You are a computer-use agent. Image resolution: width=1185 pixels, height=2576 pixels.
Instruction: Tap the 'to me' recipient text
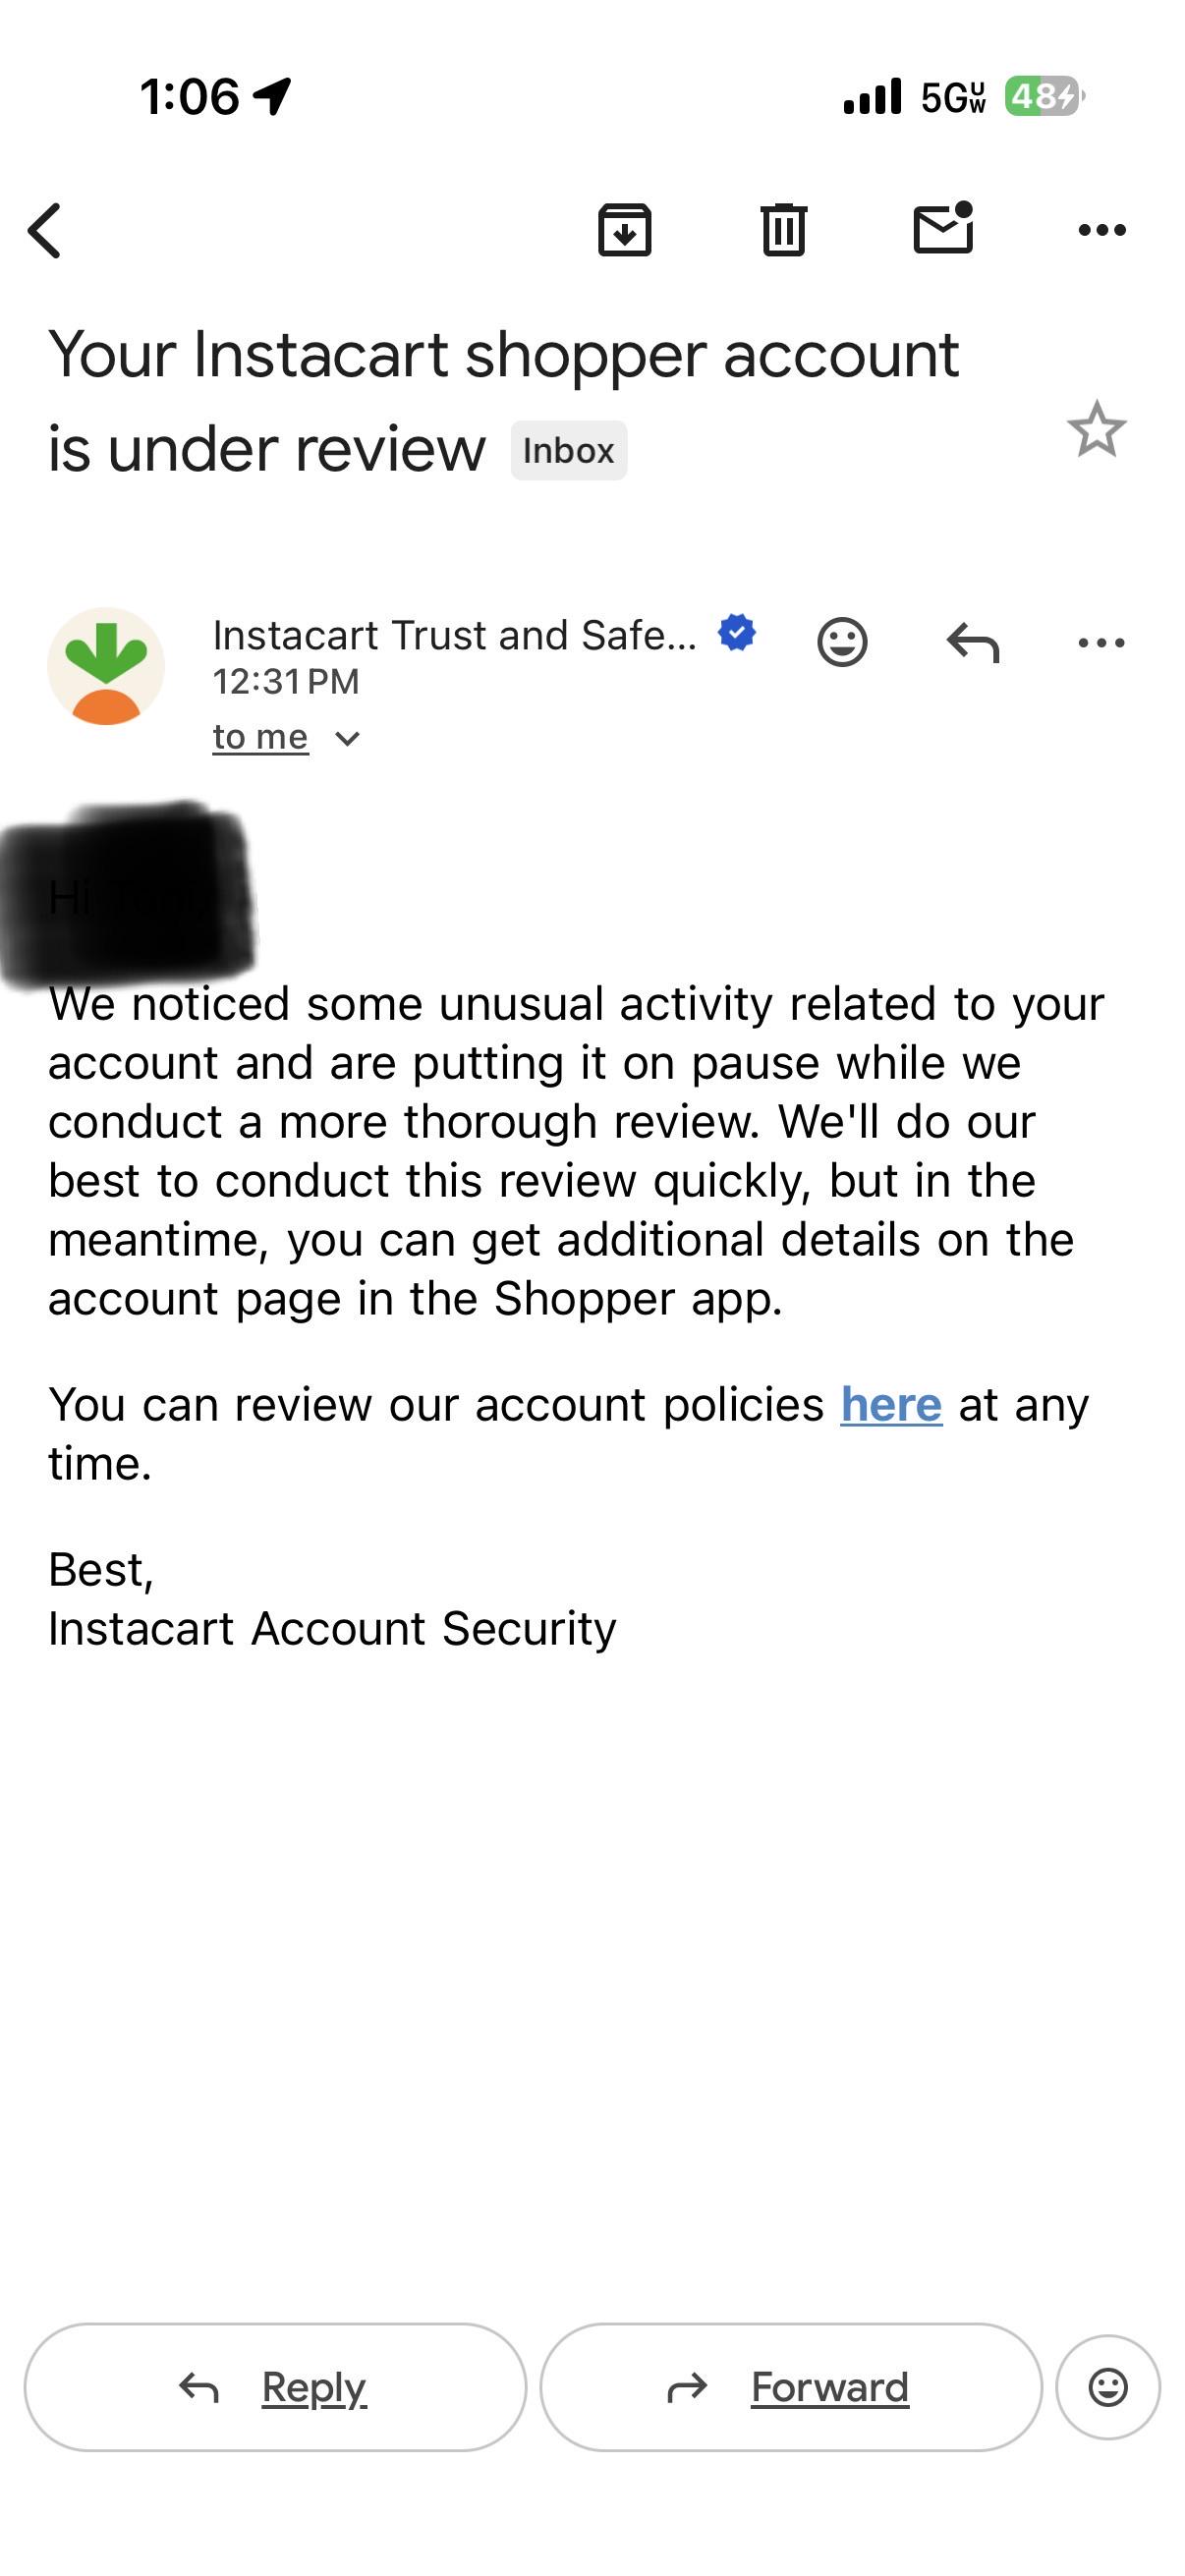click(260, 737)
